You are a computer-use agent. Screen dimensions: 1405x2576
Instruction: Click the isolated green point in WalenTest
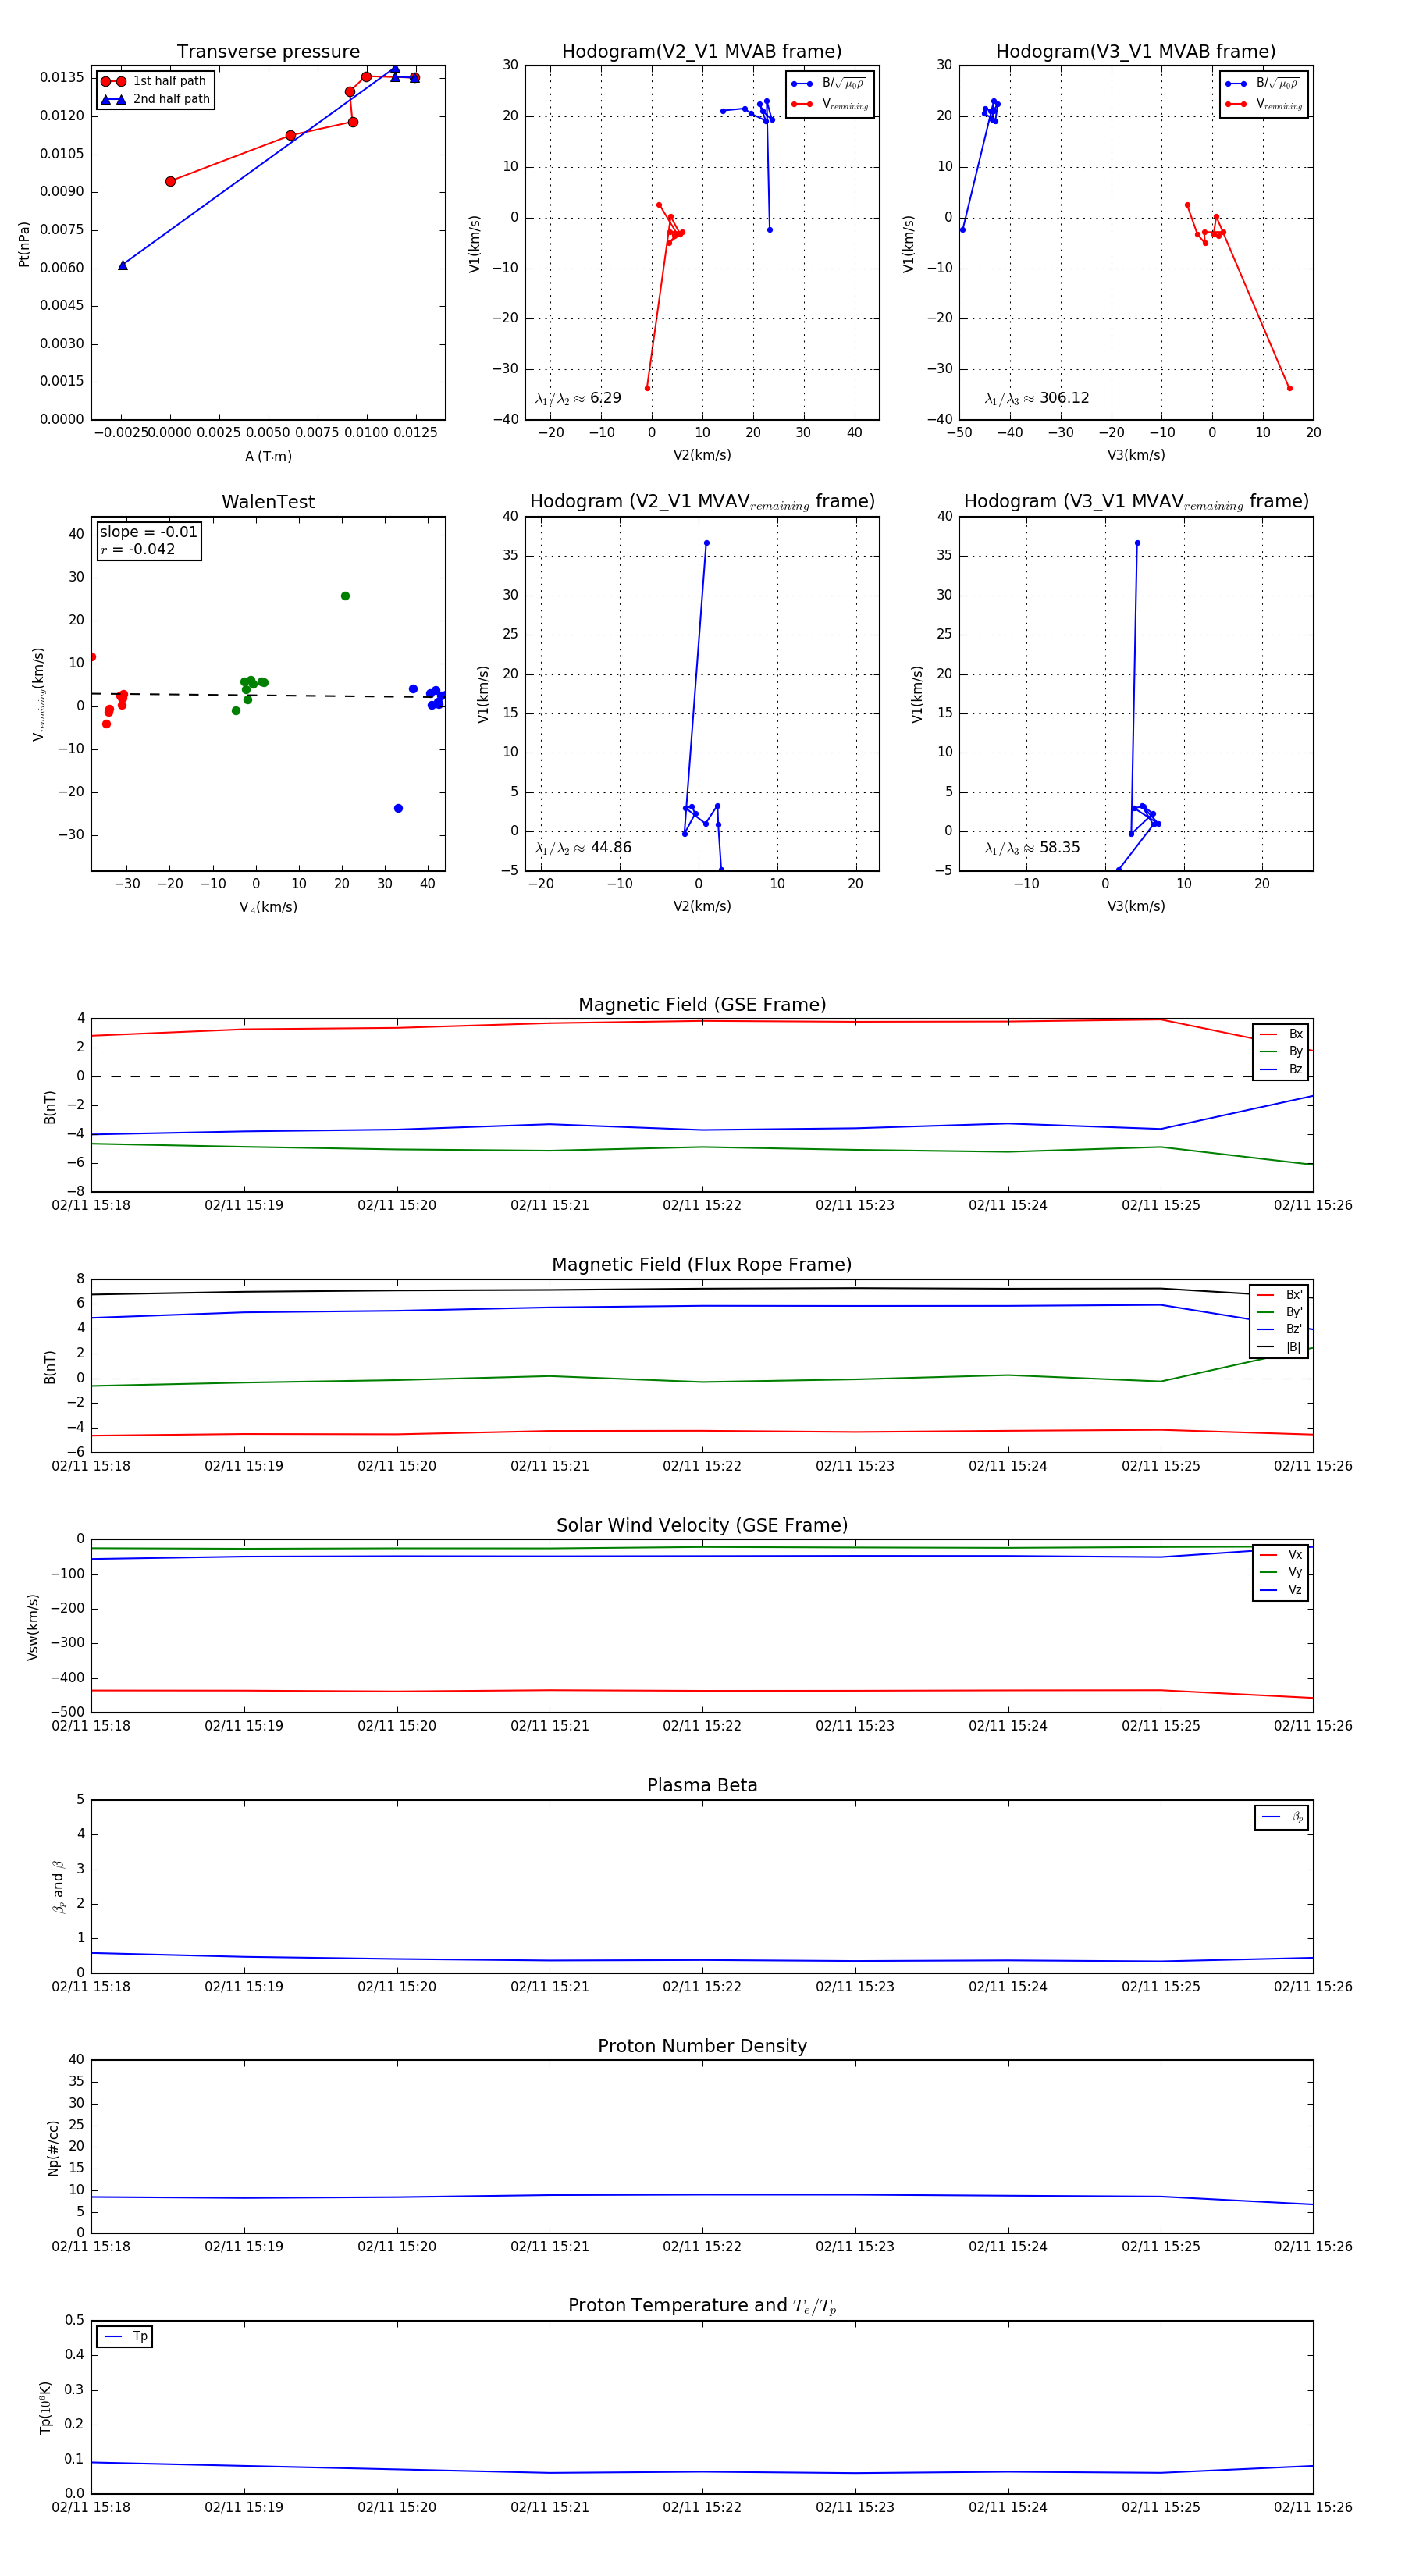click(x=345, y=596)
